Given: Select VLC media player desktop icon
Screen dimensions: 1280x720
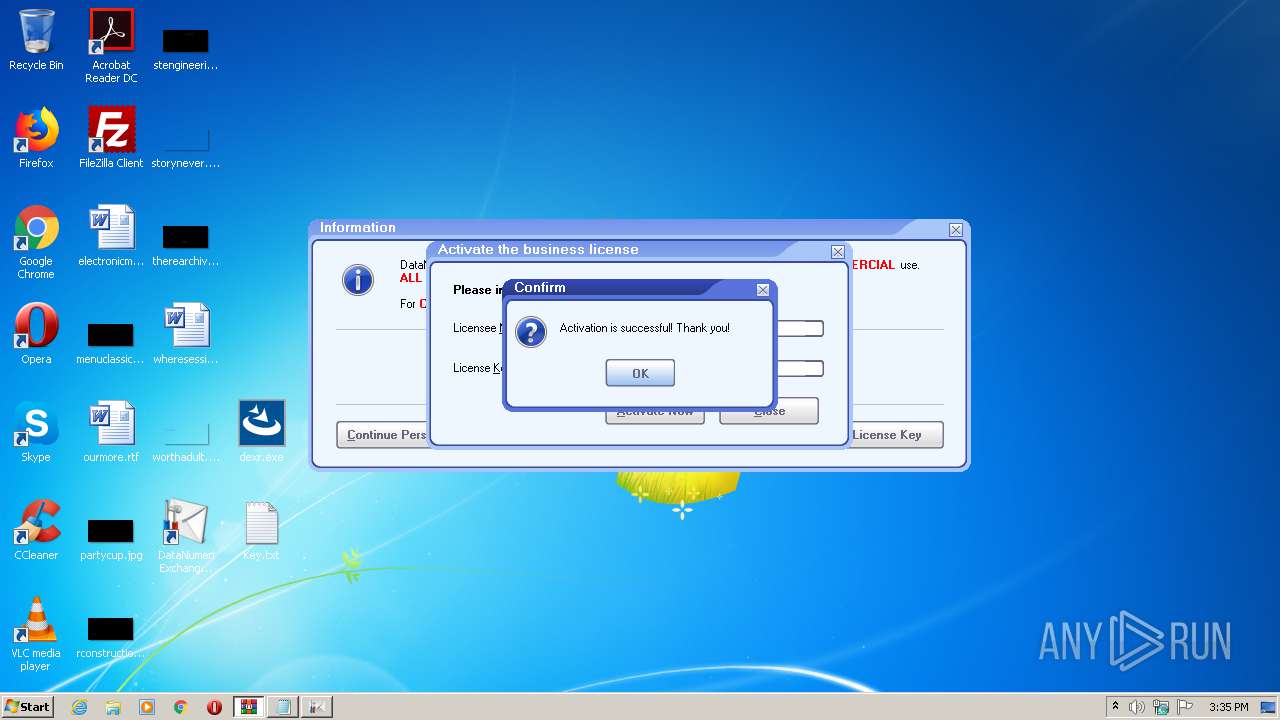Looking at the screenshot, I should (x=36, y=634).
